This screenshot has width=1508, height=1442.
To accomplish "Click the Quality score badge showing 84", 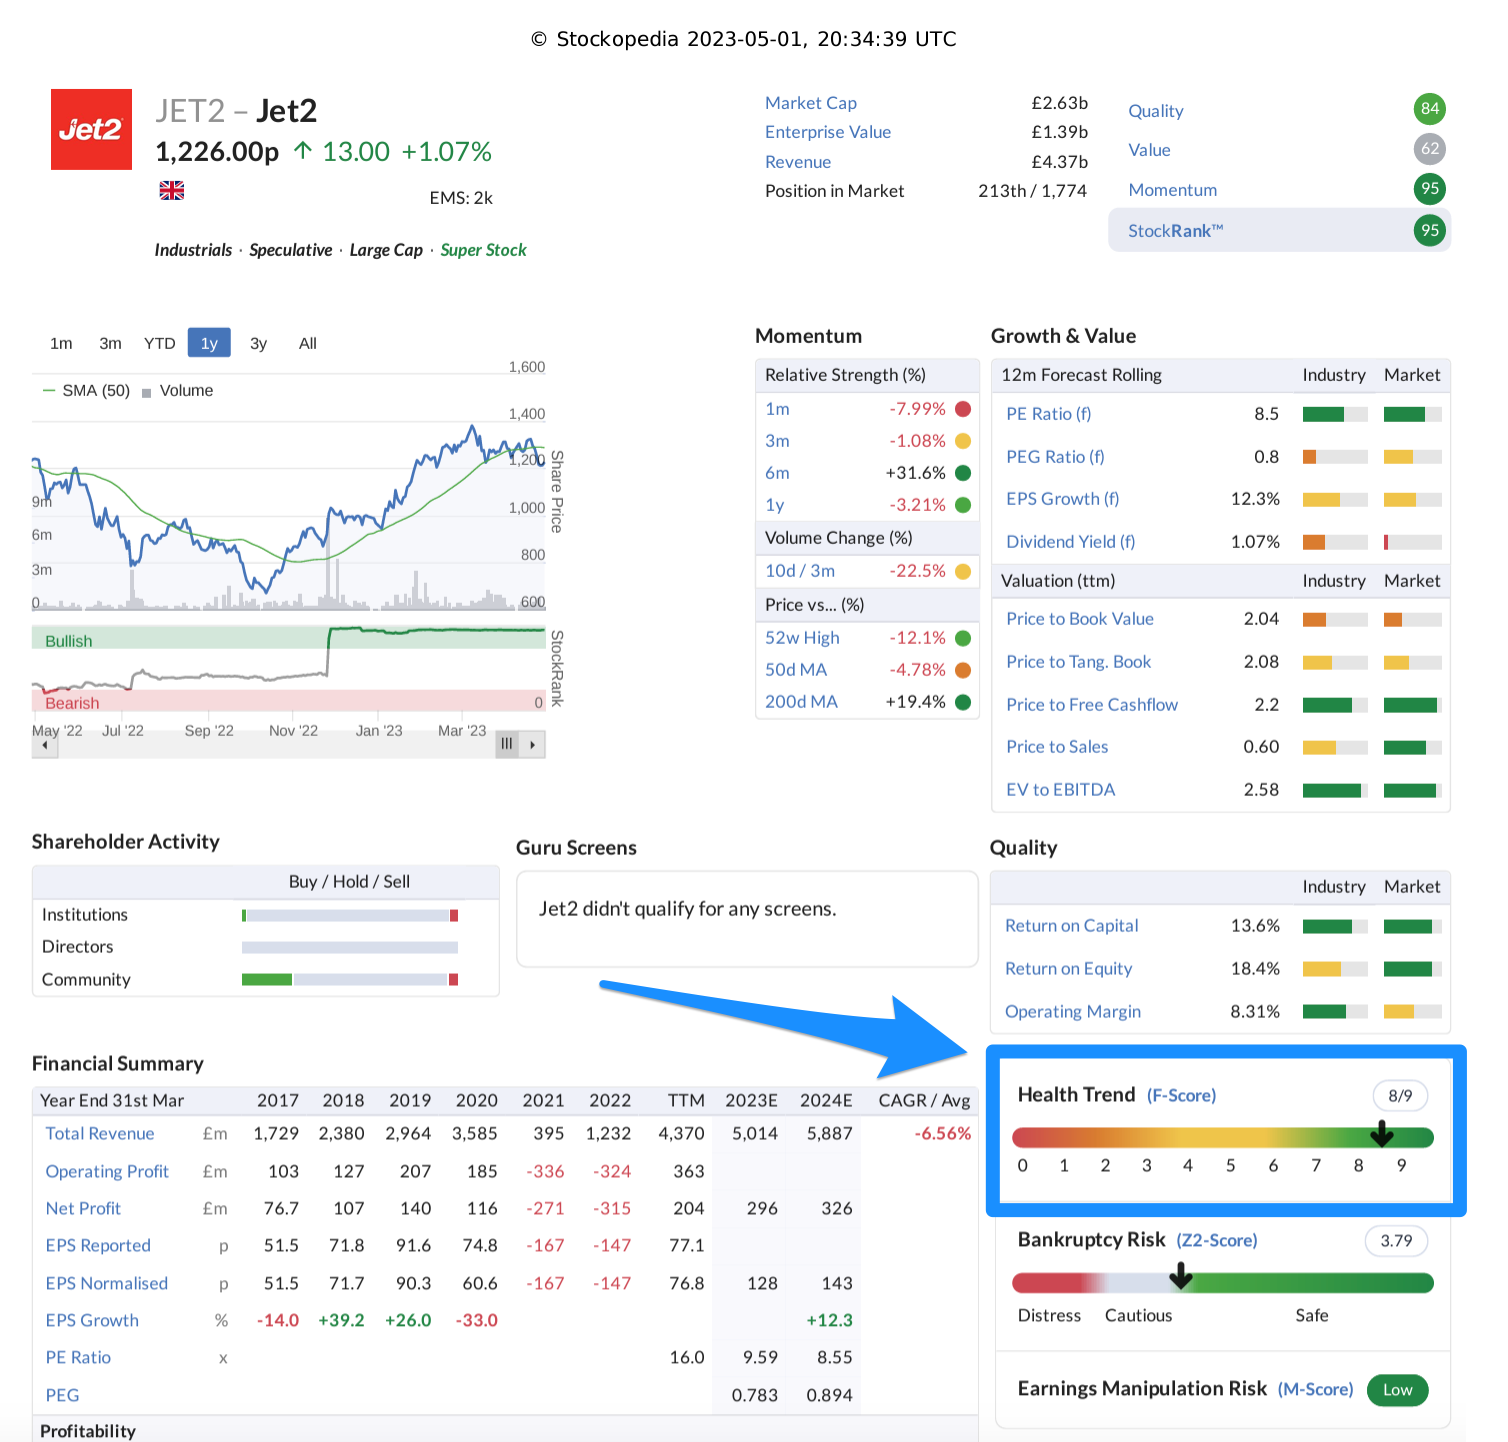I will pos(1430,109).
